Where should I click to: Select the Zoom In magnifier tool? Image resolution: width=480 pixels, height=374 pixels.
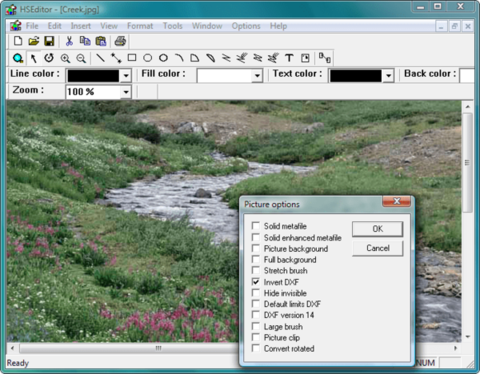click(65, 58)
